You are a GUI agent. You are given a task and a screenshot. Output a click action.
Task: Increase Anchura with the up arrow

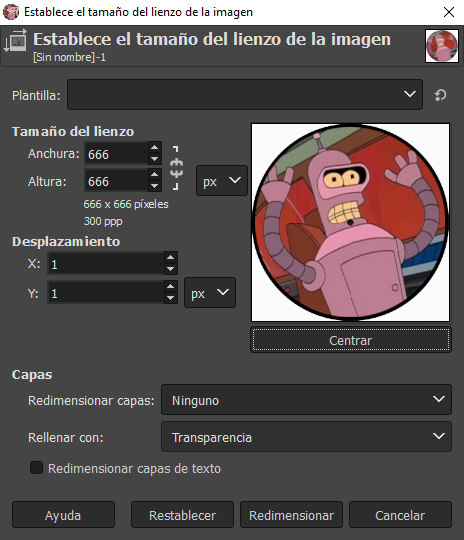pos(155,148)
